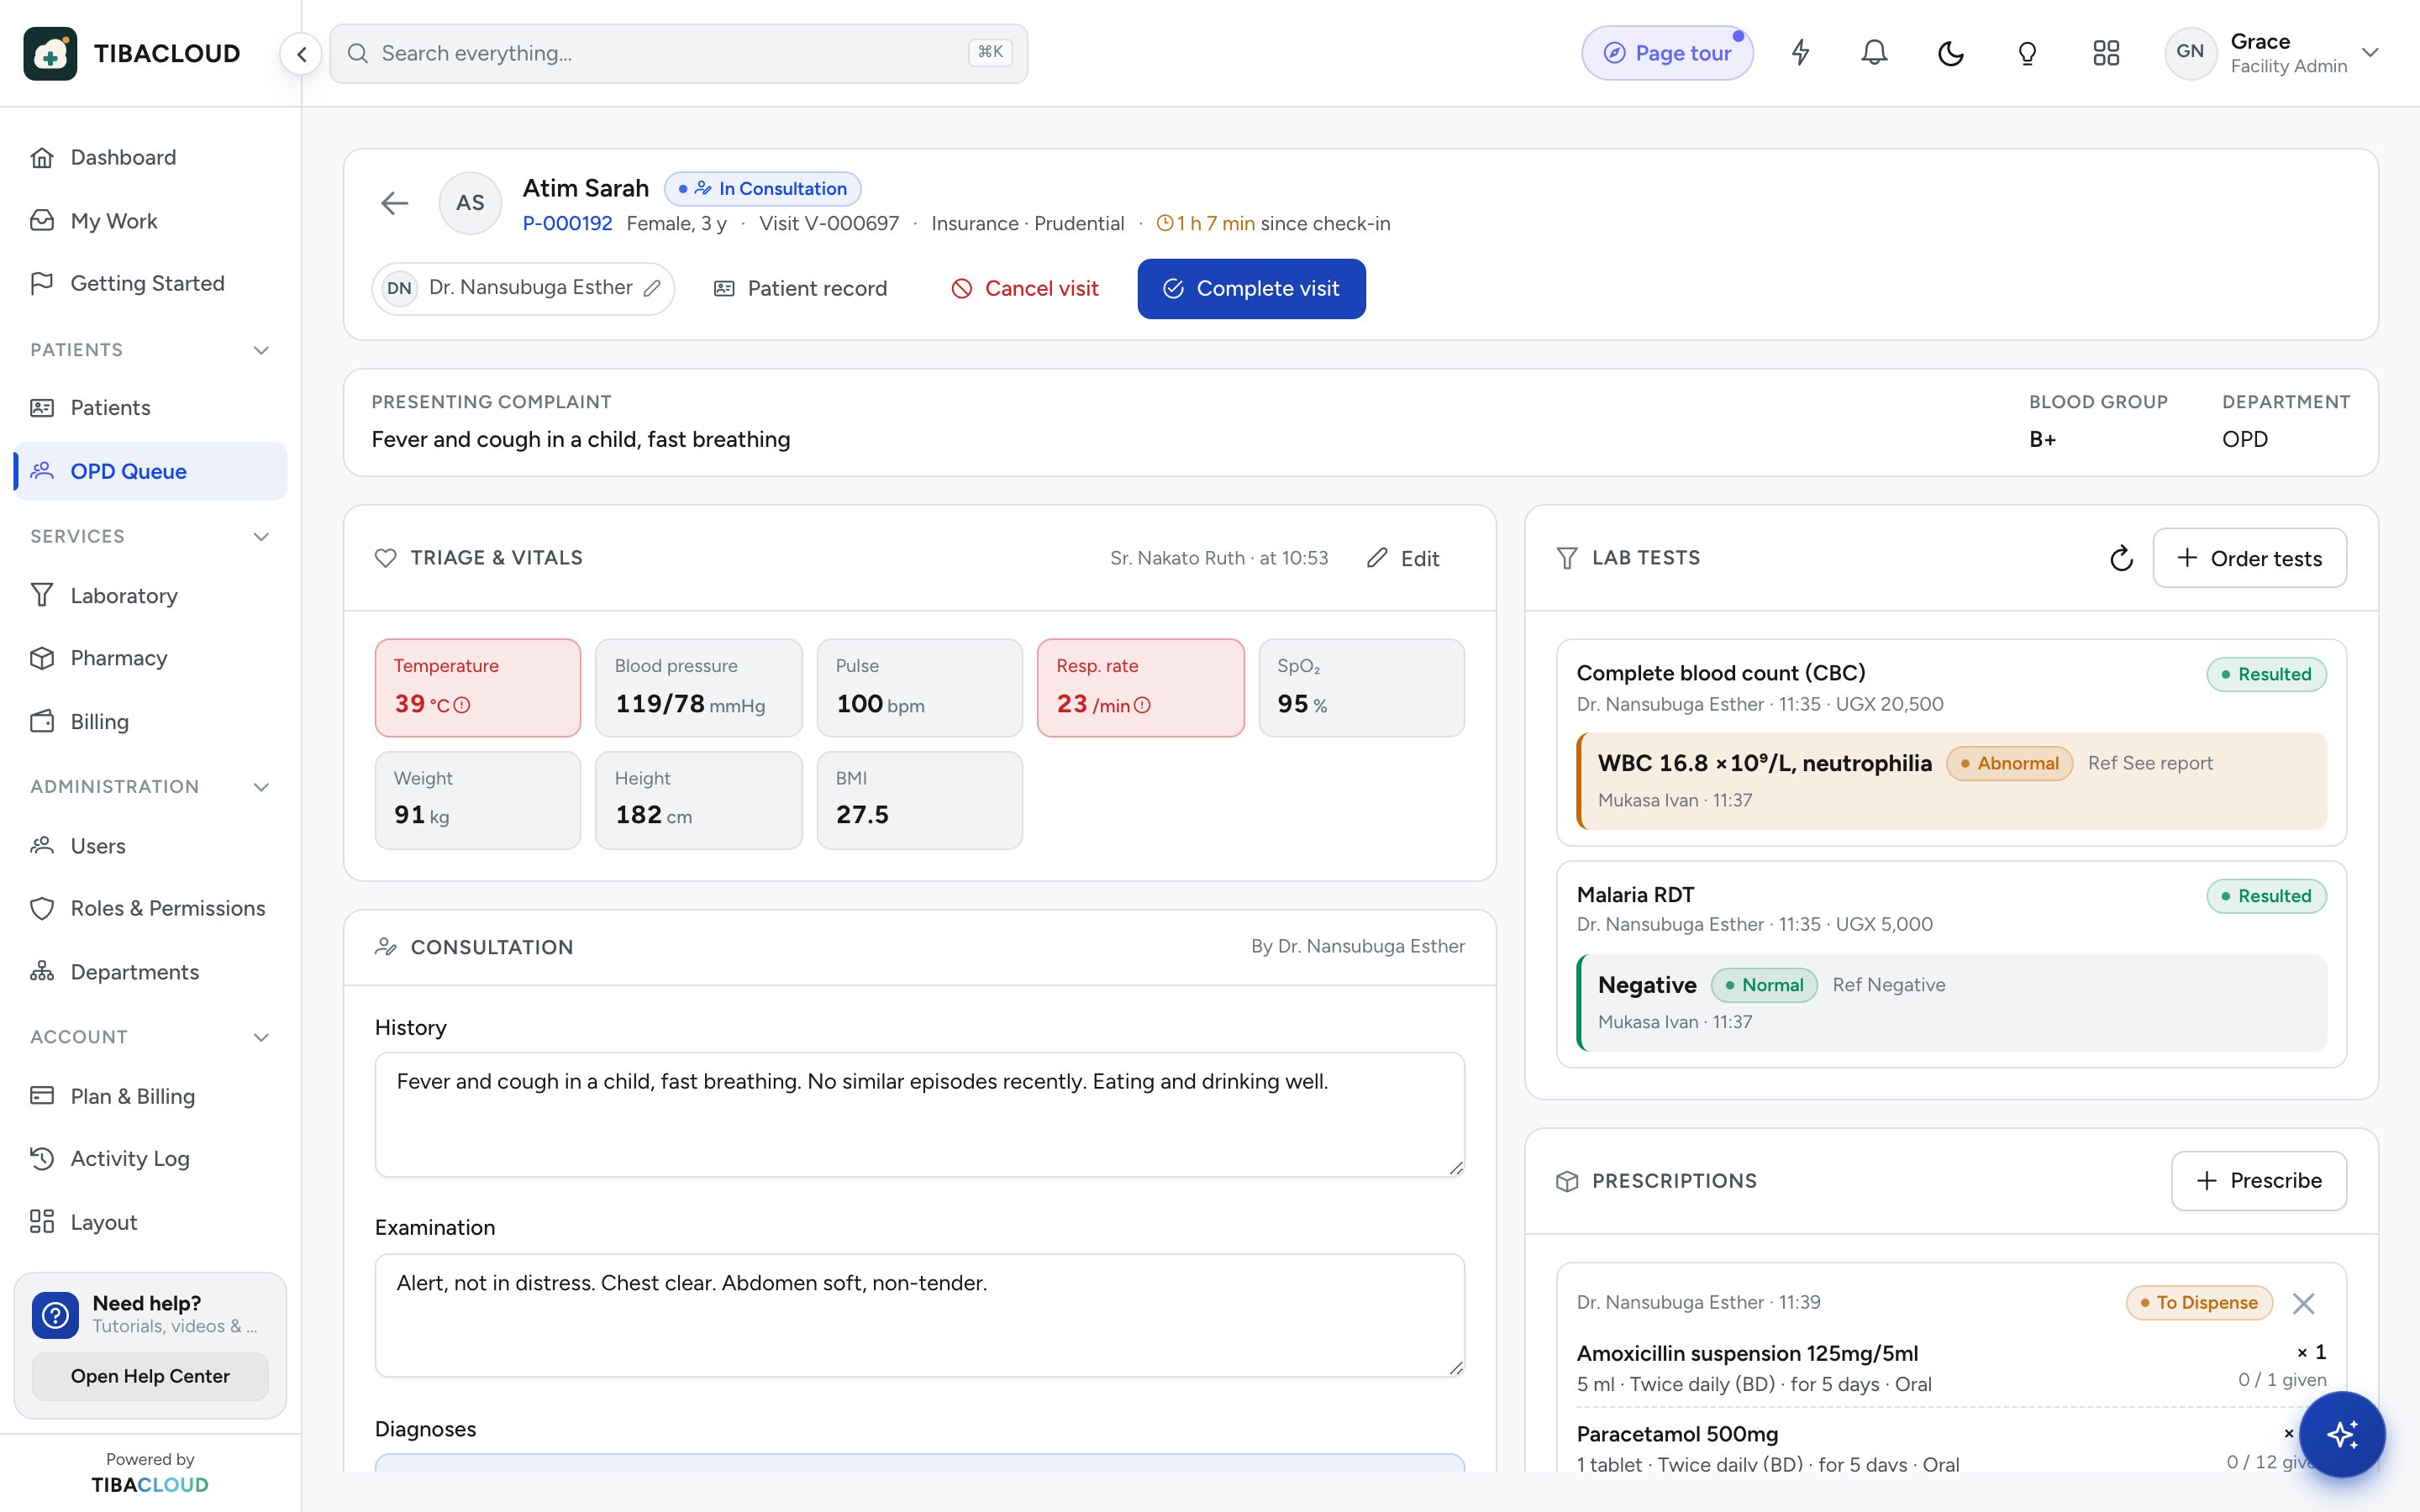Click into the History text area
2420x1512 pixels.
pyautogui.click(x=919, y=1114)
